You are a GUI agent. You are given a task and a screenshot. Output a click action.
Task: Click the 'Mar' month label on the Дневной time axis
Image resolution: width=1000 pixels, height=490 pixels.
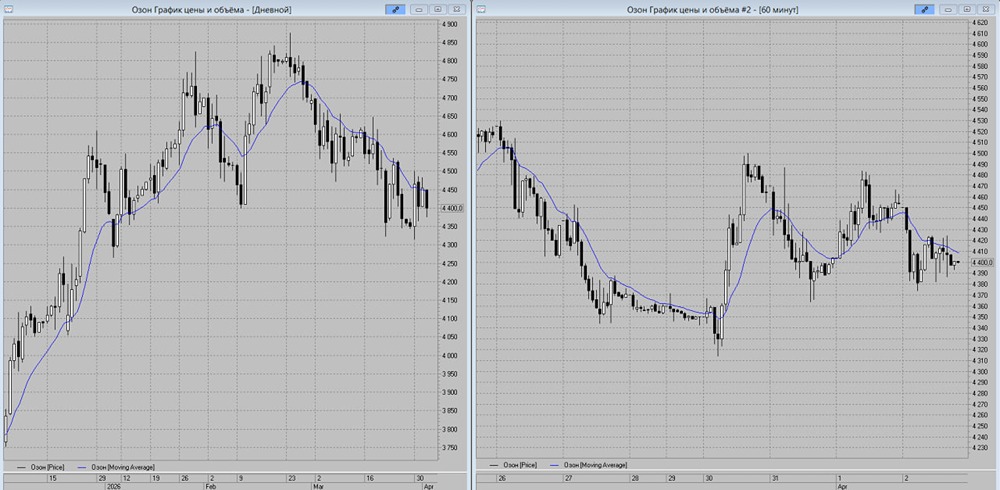tap(320, 485)
